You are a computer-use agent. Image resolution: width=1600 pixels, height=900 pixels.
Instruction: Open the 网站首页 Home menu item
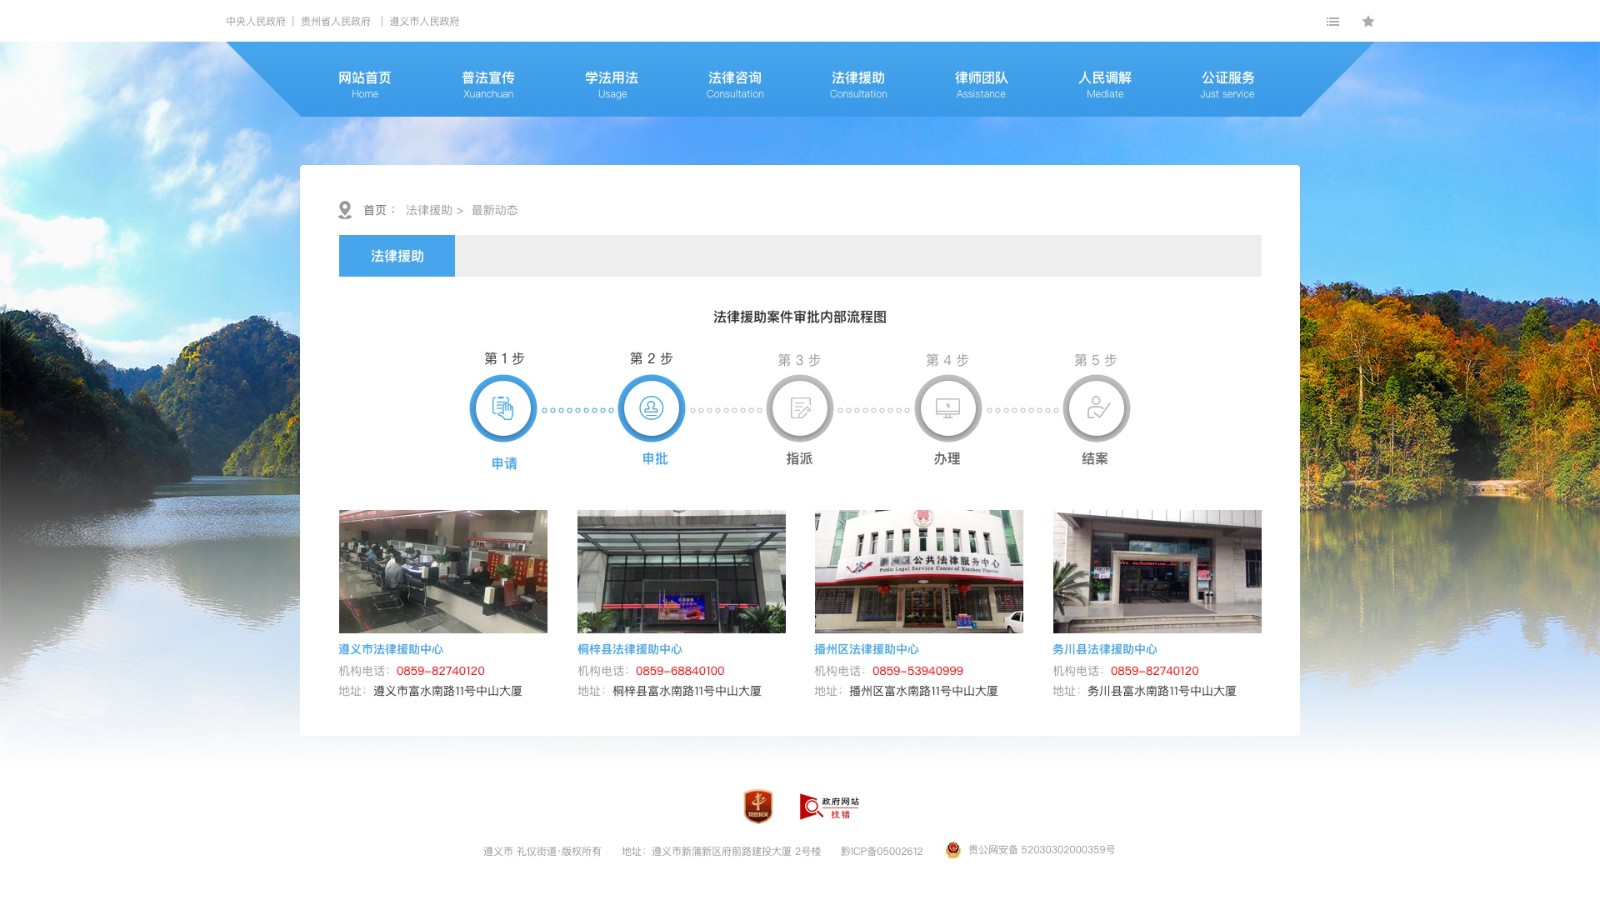pyautogui.click(x=365, y=84)
